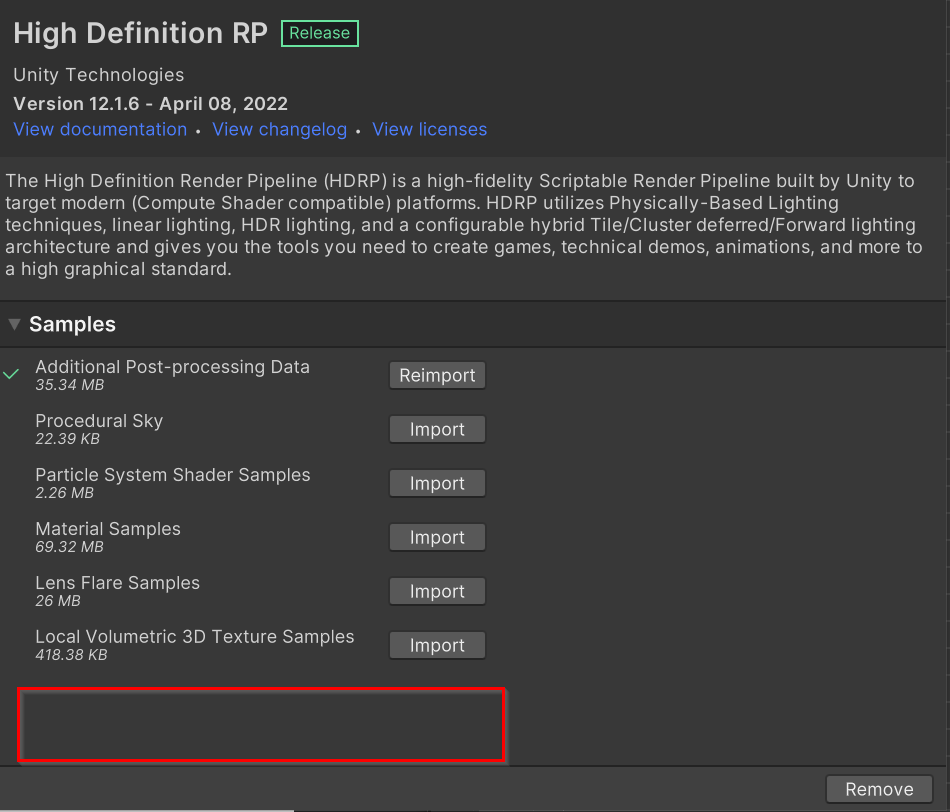The width and height of the screenshot is (950, 812).
Task: Reimport the Additional Post-processing Data sample
Action: [437, 375]
